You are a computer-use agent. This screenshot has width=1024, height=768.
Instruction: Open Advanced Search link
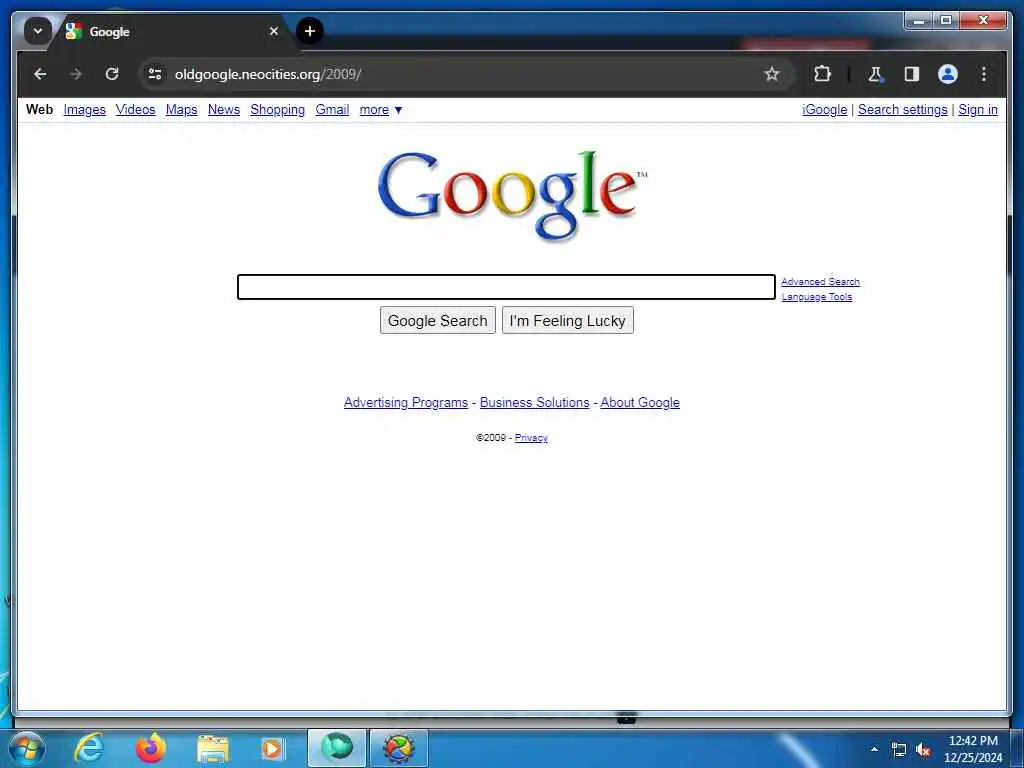(x=820, y=281)
